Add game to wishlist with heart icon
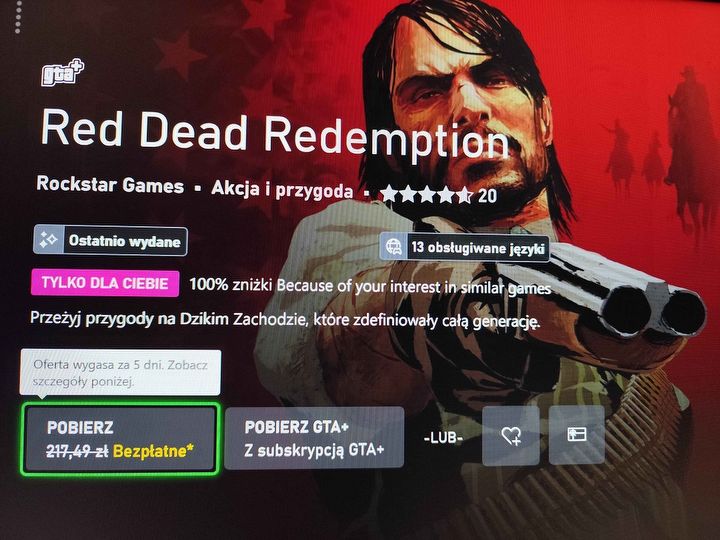This screenshot has height=540, width=720. click(x=511, y=435)
